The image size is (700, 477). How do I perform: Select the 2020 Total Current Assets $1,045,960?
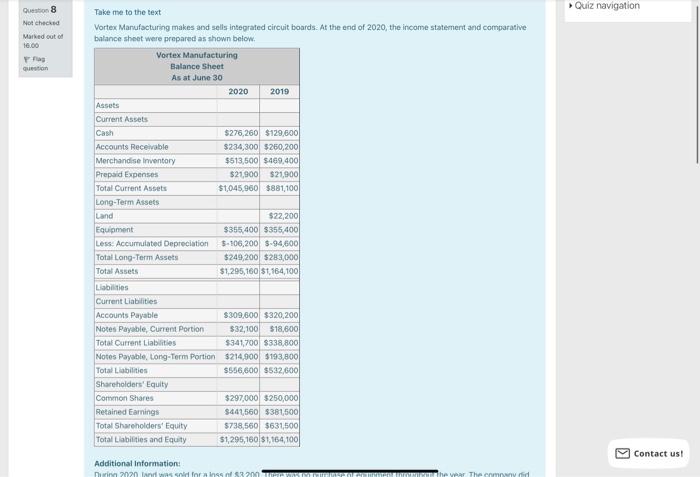coord(238,188)
